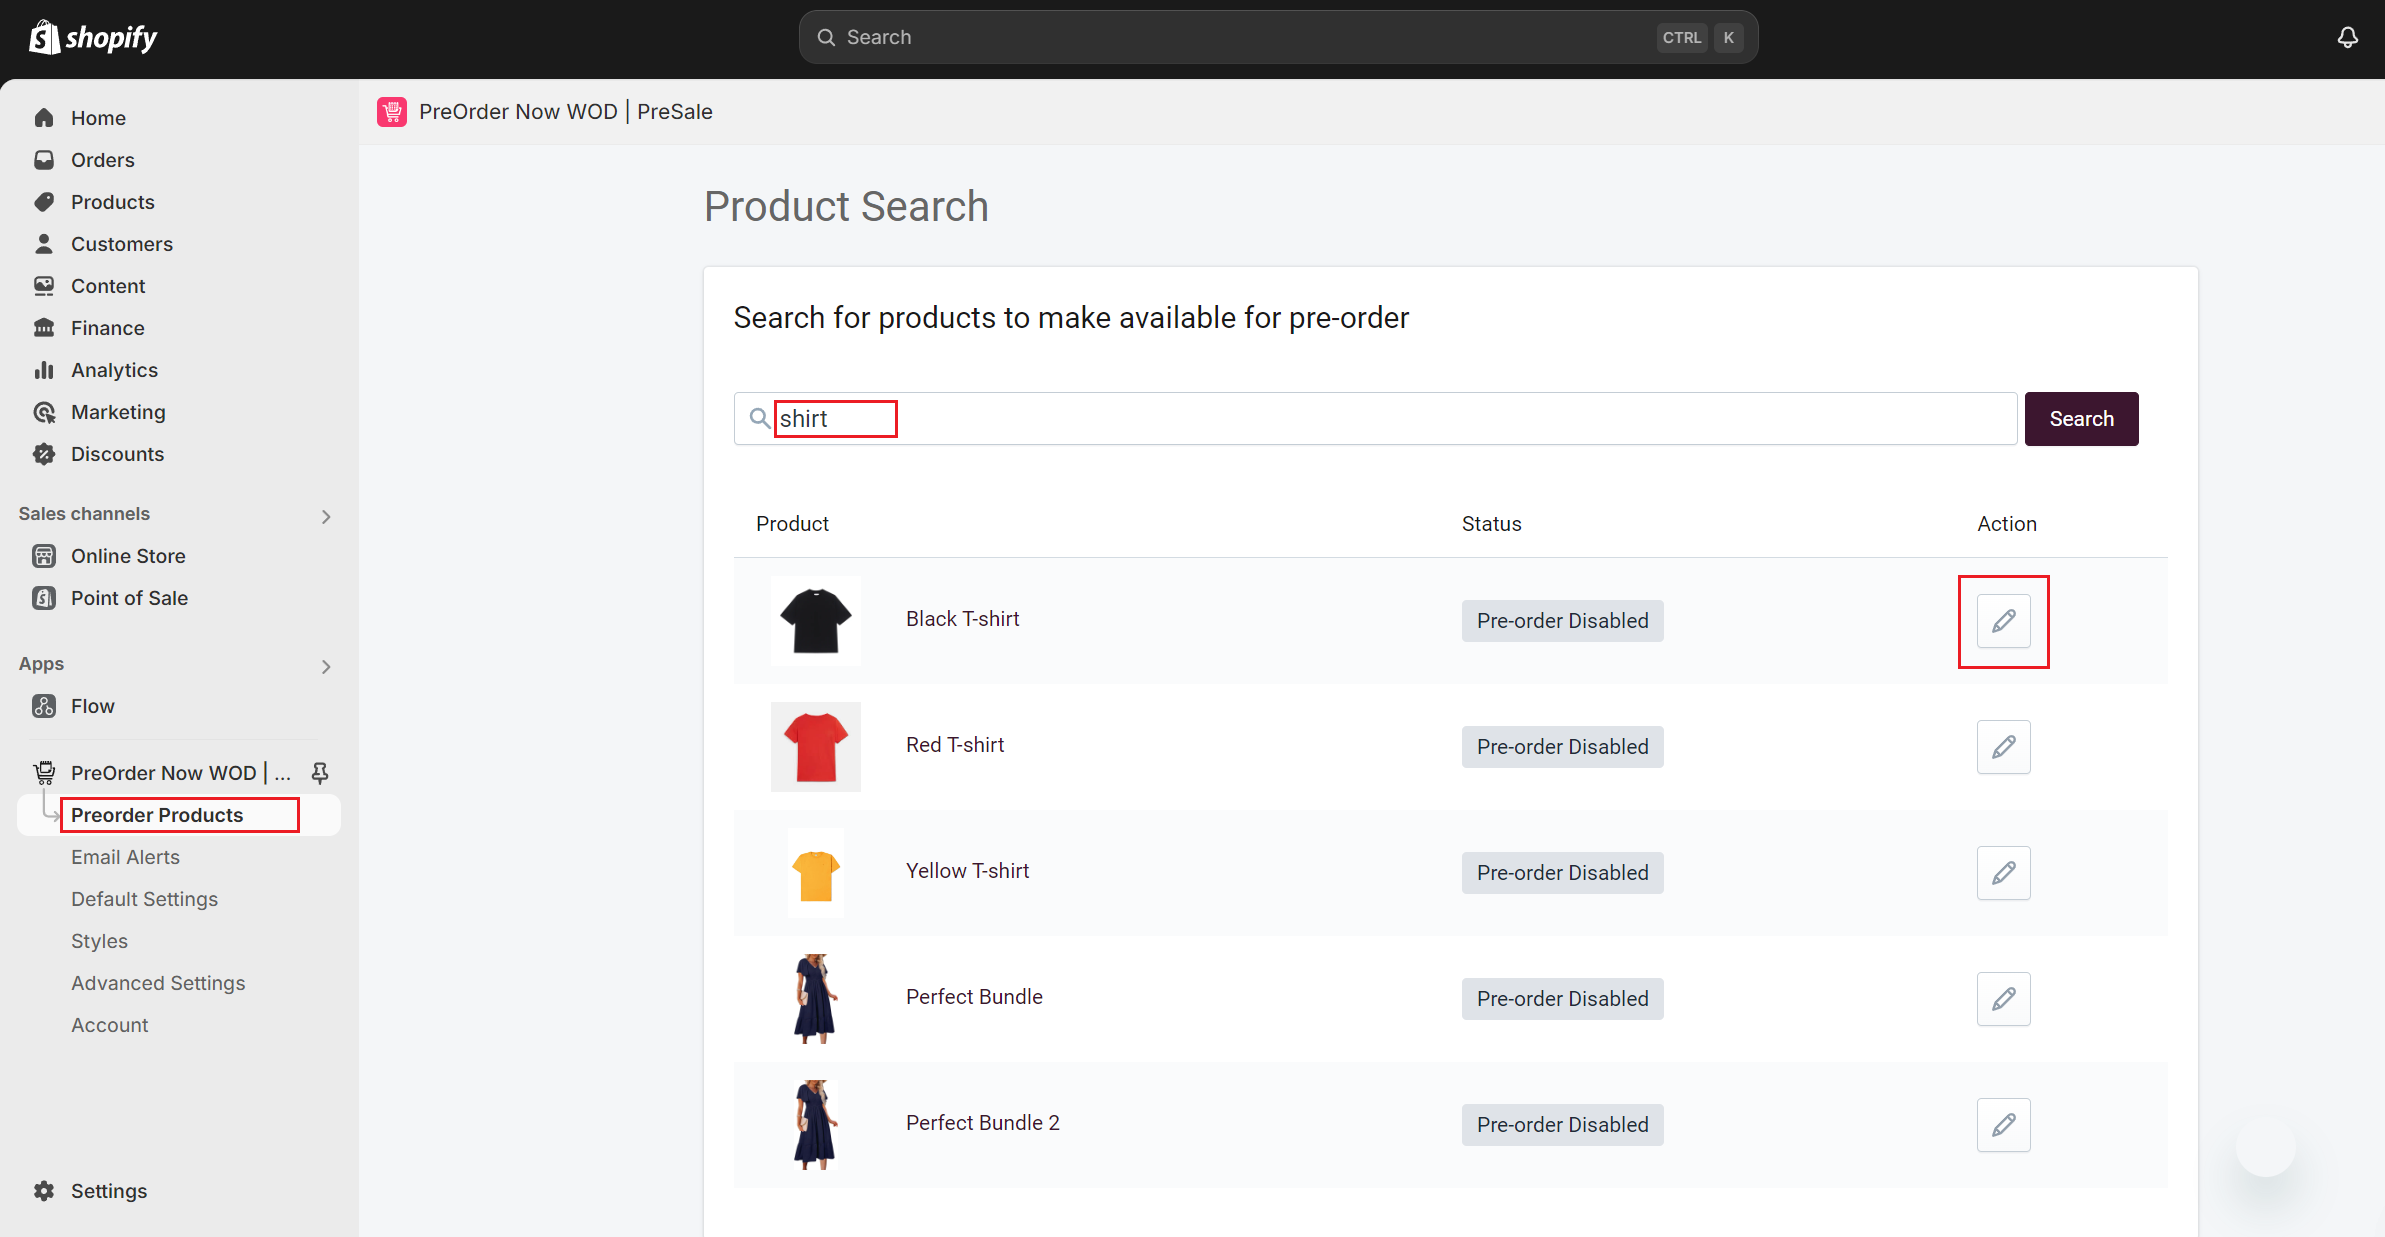Click the notification bell icon
Image resolution: width=2385 pixels, height=1237 pixels.
[2347, 37]
